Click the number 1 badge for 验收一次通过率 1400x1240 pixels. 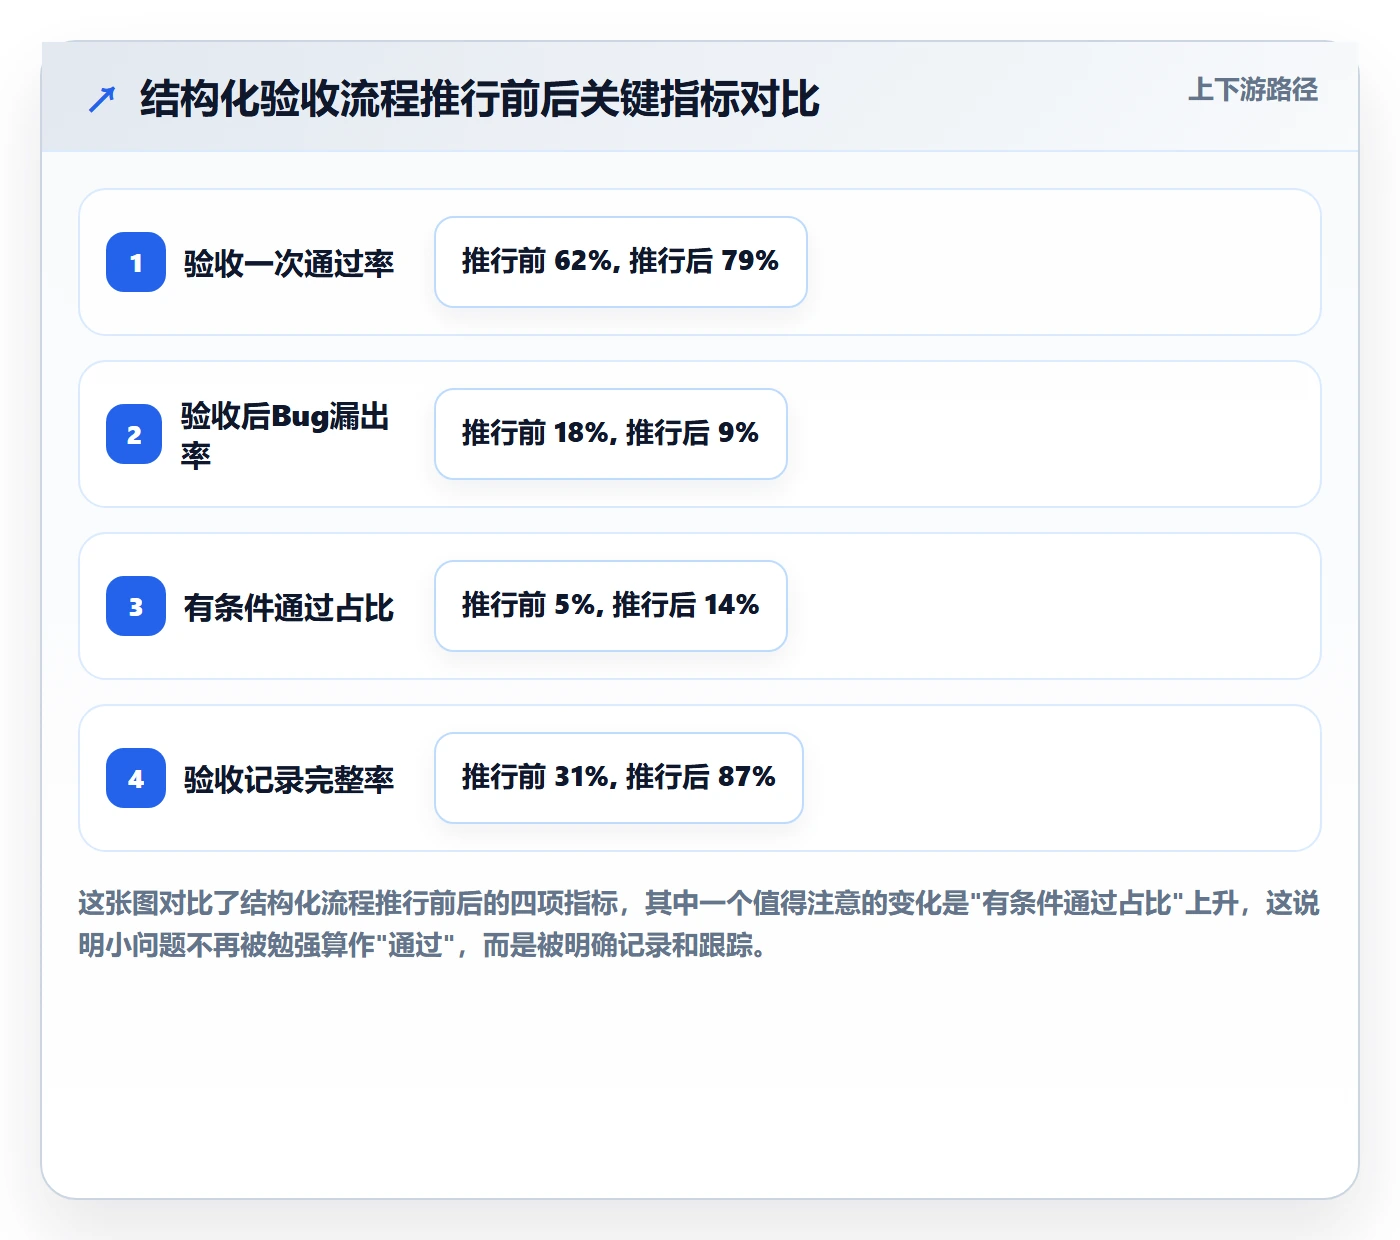point(136,262)
